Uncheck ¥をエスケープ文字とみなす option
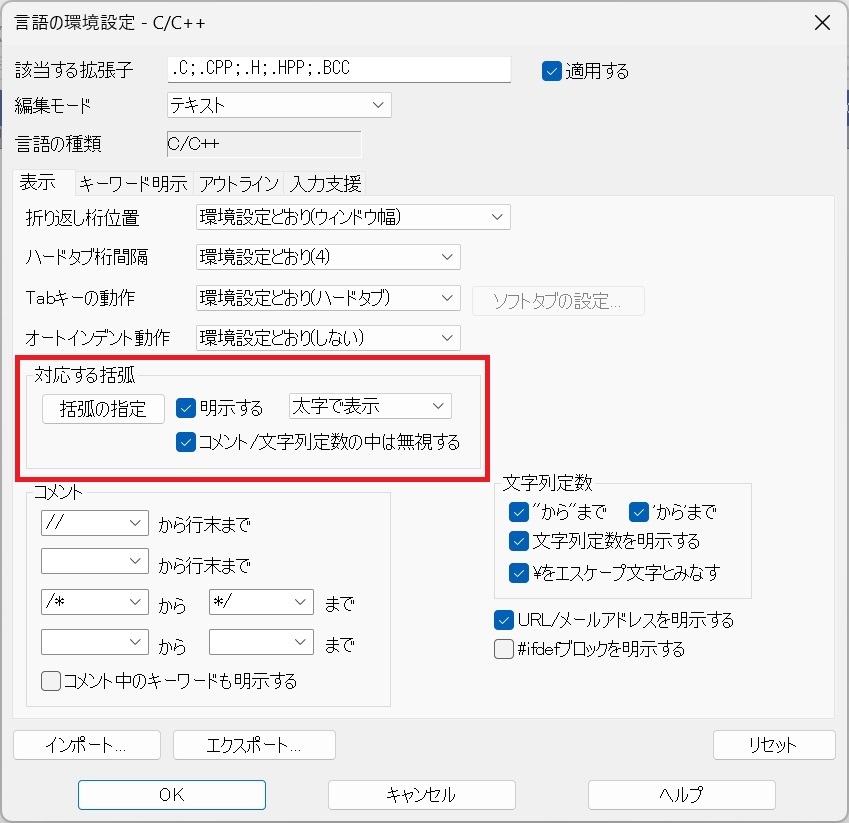The image size is (849, 823). click(518, 573)
